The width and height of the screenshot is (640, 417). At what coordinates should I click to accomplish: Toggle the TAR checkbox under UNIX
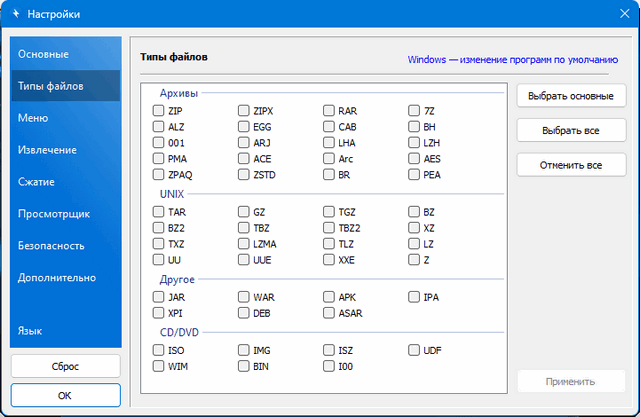(x=159, y=212)
